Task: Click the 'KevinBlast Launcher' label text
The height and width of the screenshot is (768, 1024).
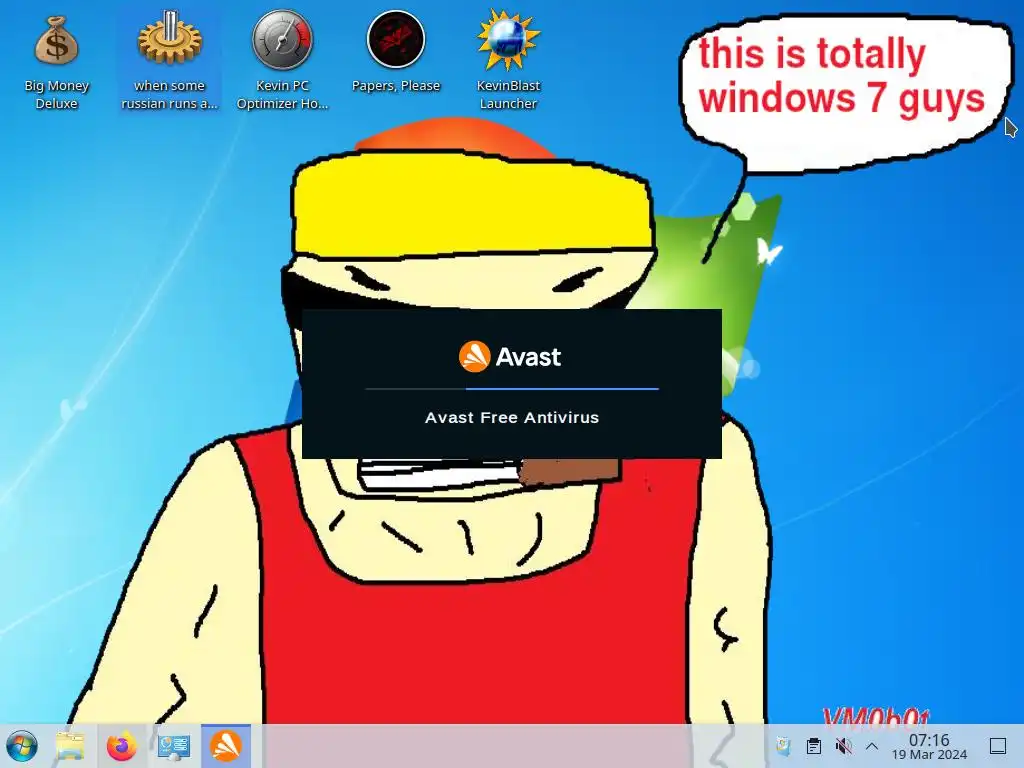Action: (x=508, y=95)
